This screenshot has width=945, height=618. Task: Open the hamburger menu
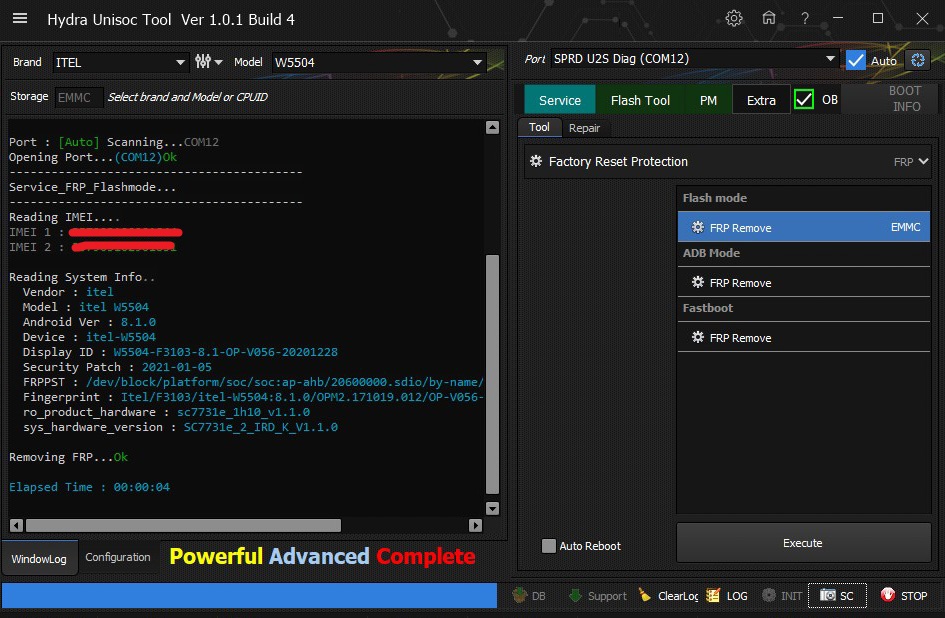coord(20,19)
